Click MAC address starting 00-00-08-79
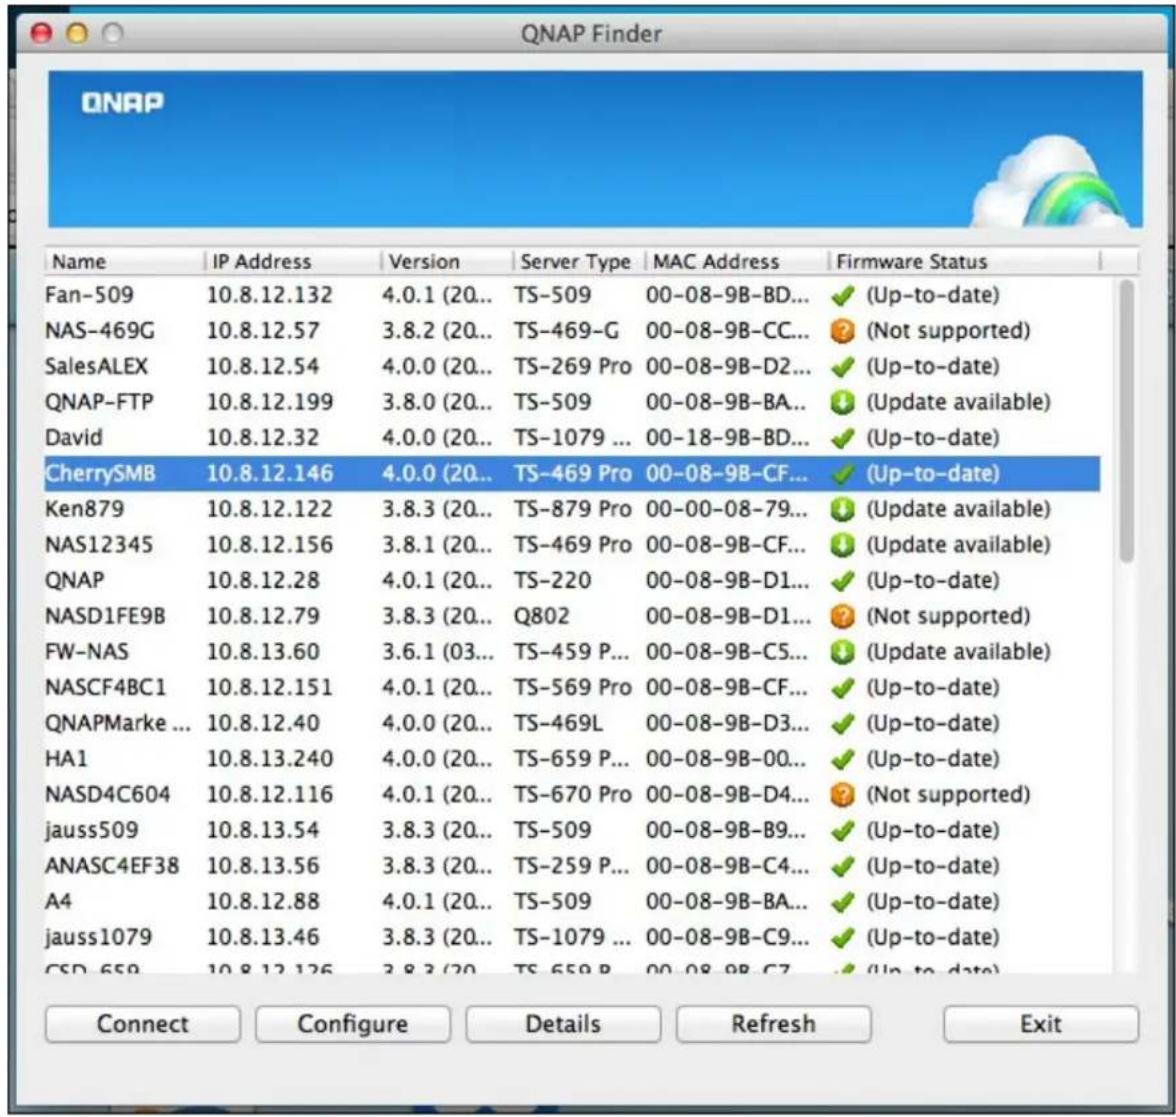This screenshot has width=1176, height=1117. [x=727, y=509]
